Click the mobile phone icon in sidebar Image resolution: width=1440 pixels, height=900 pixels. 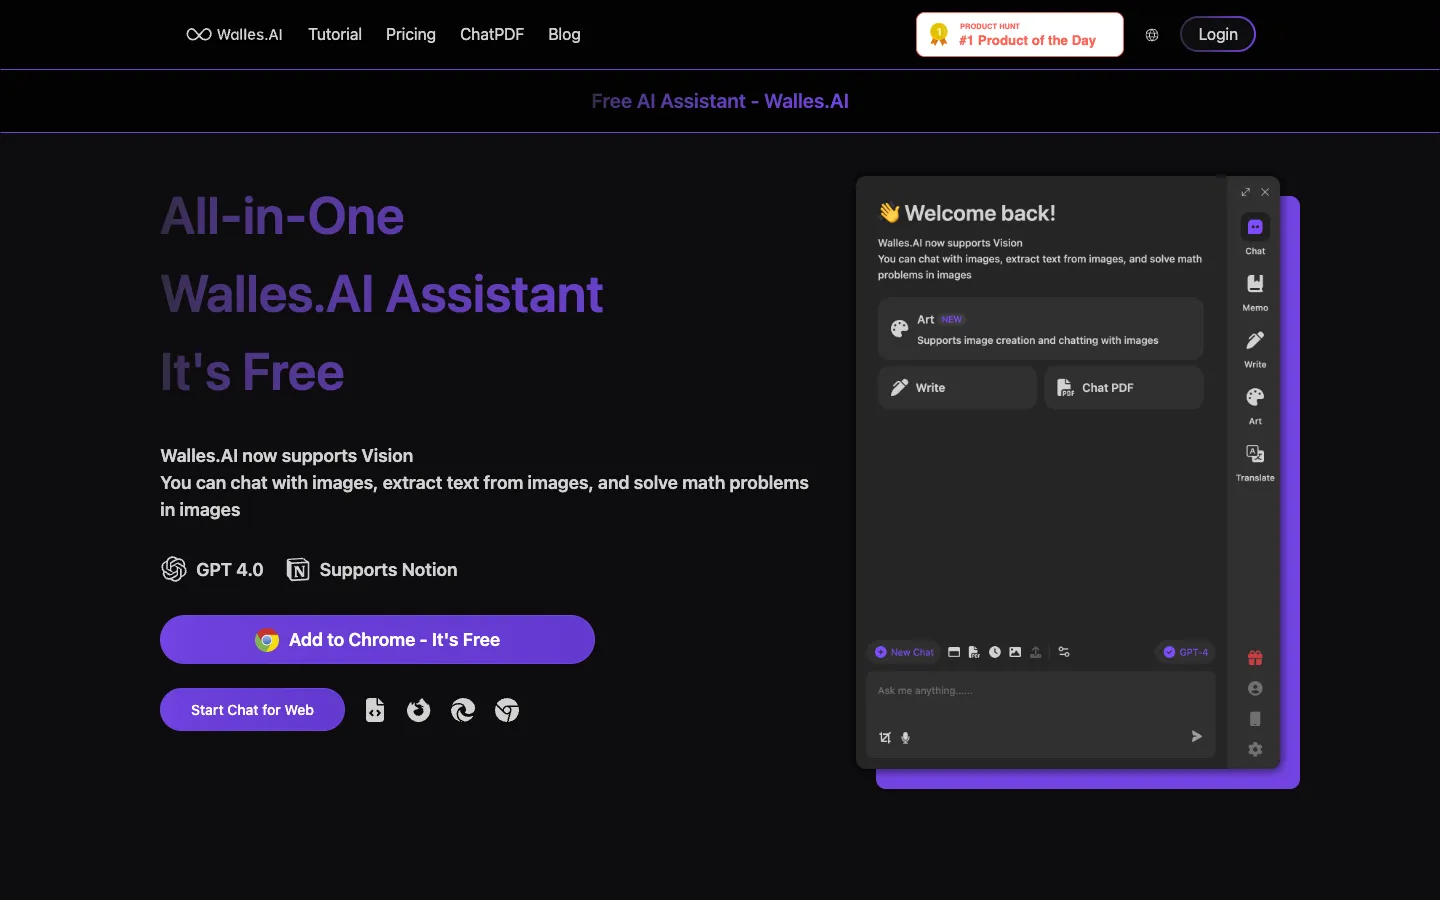tap(1255, 719)
